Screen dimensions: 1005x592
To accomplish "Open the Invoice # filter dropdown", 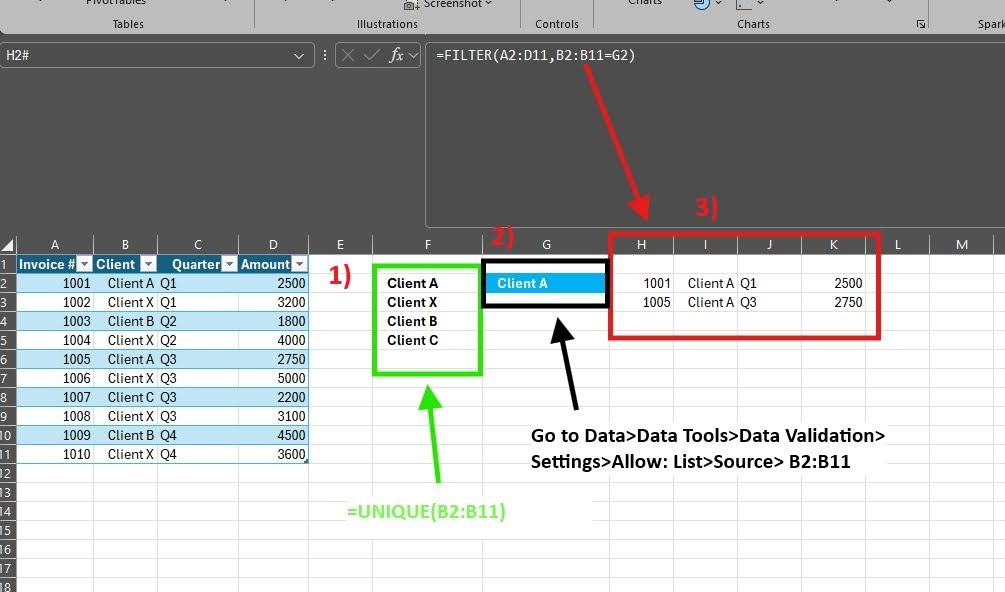I will click(85, 264).
